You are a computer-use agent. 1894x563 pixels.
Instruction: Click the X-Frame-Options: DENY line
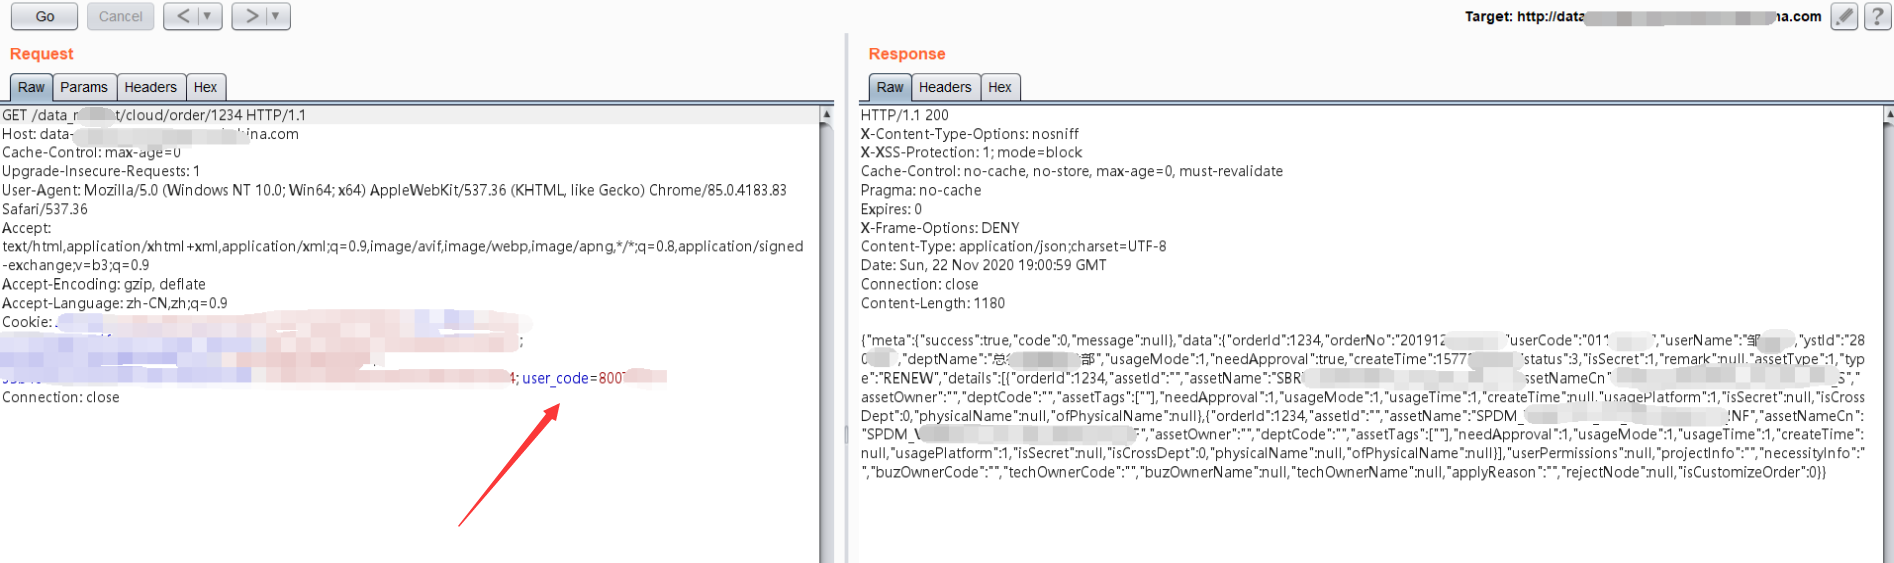[940, 228]
